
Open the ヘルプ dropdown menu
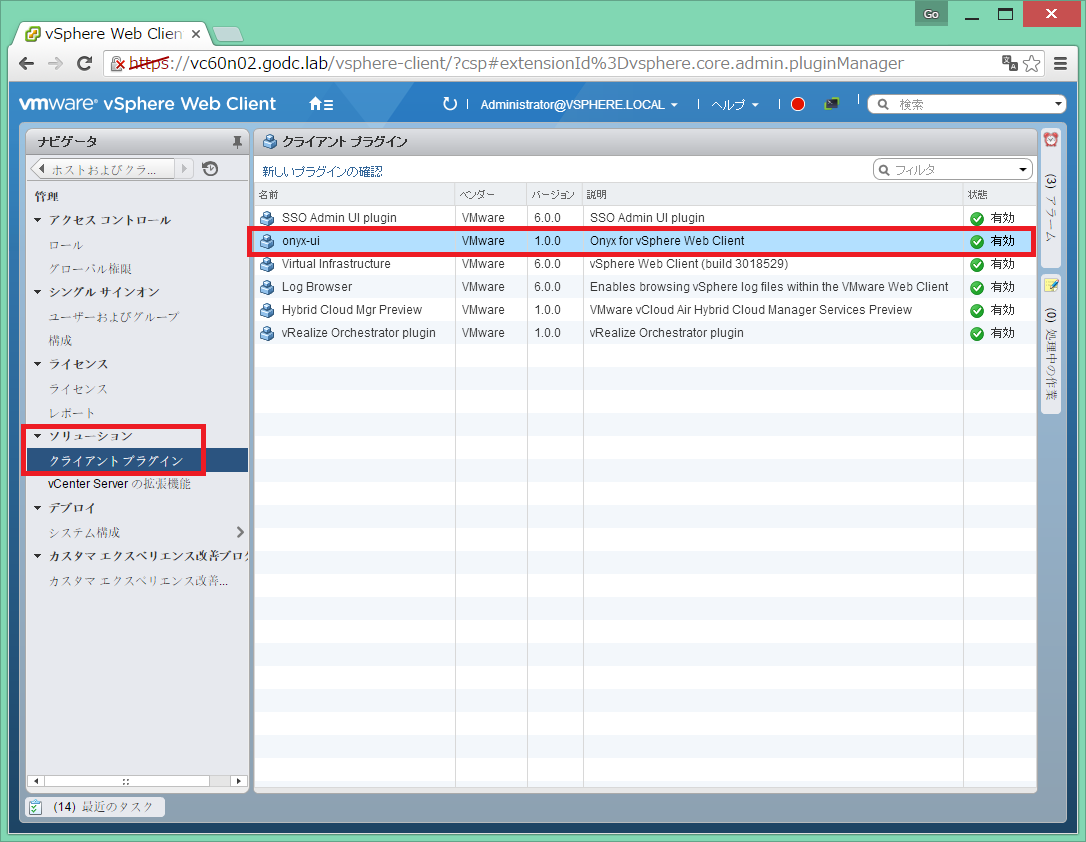coord(735,105)
